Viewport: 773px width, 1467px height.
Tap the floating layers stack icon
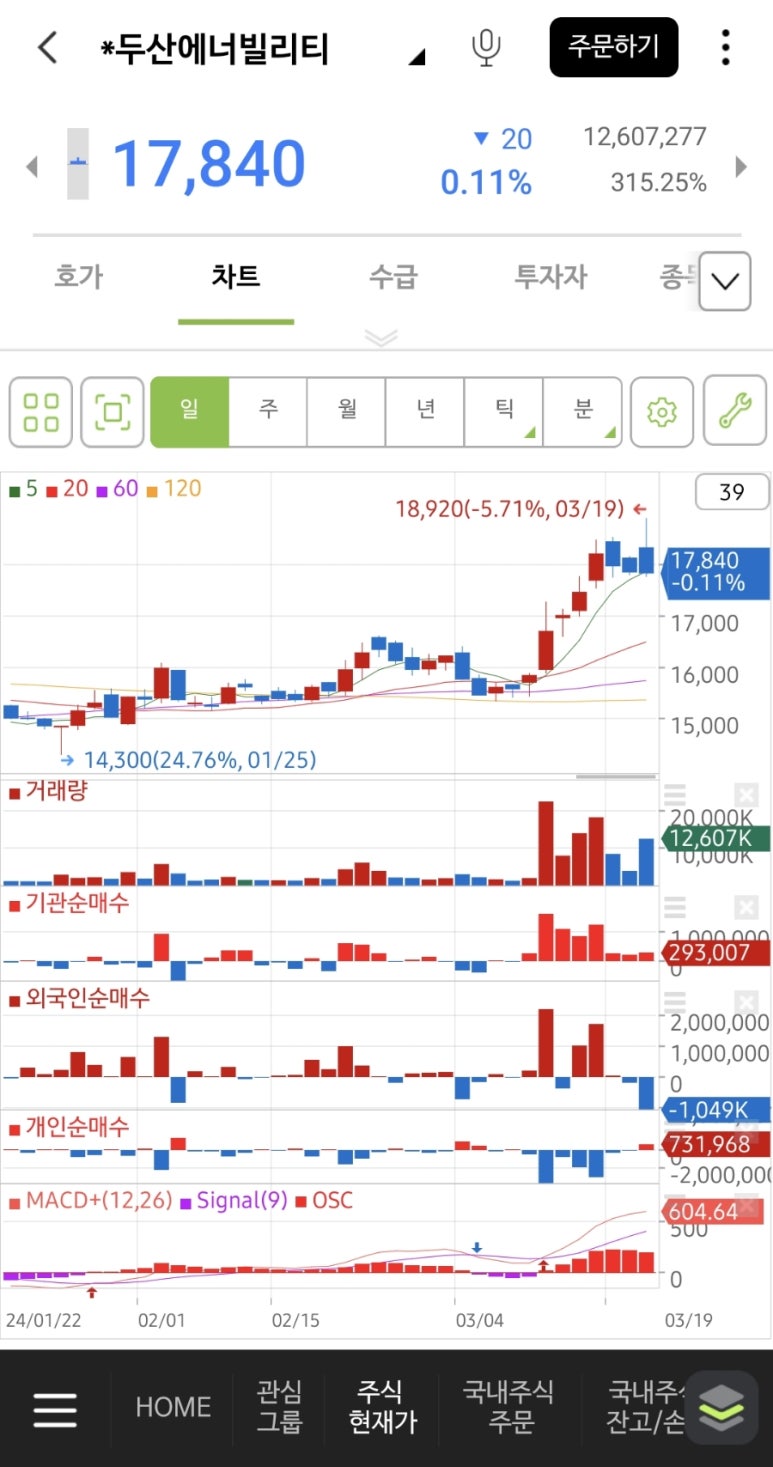(721, 1408)
